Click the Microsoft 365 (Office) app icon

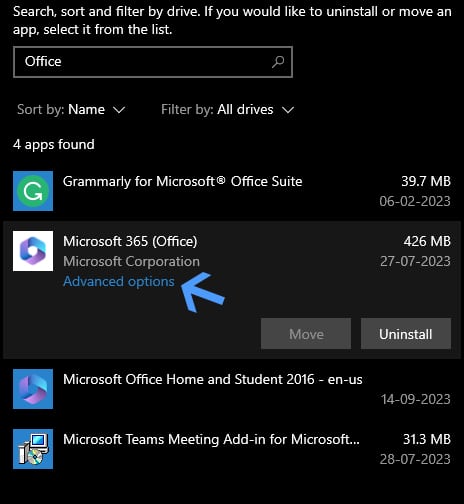33,251
